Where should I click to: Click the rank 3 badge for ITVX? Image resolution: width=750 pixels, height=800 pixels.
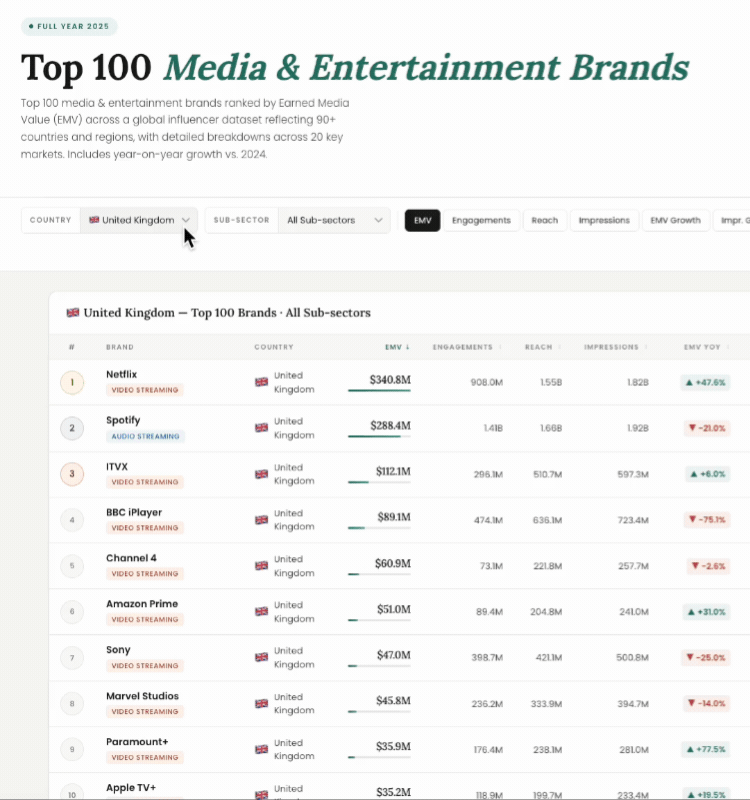point(72,474)
